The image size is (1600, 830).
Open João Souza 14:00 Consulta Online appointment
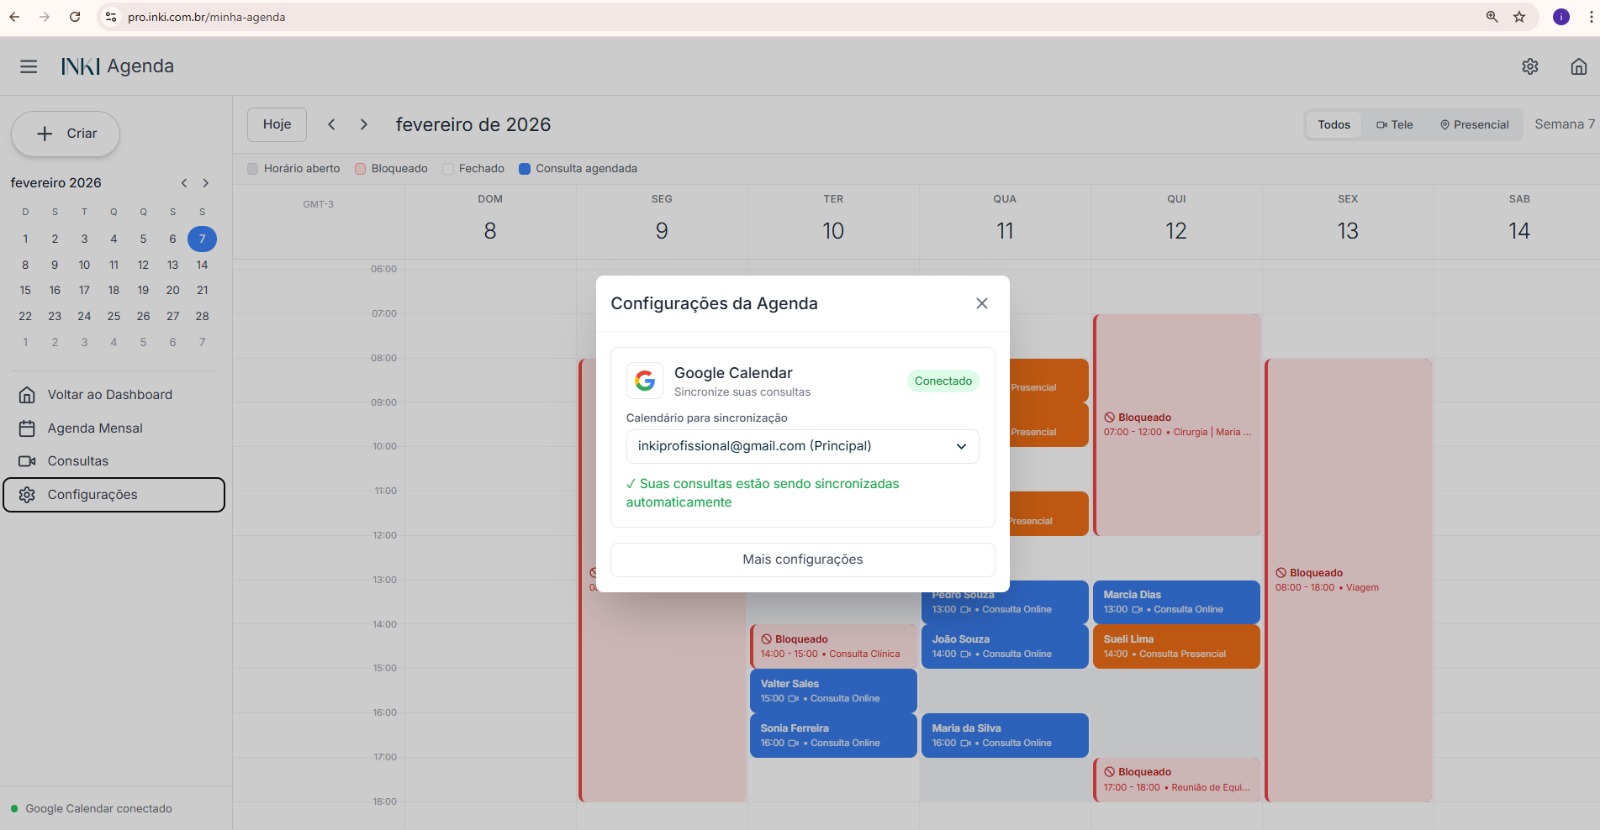(1004, 646)
